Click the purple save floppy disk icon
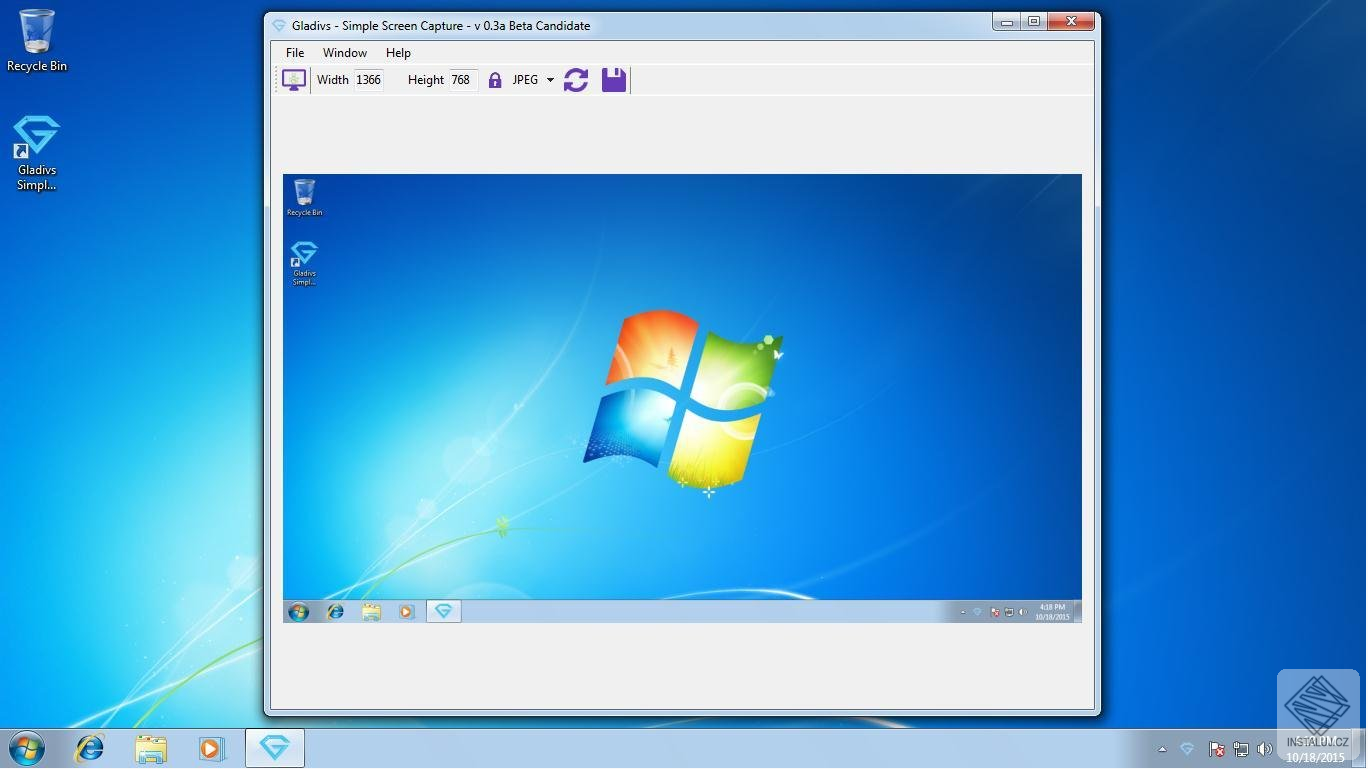Viewport: 1368px width, 769px height. 613,79
